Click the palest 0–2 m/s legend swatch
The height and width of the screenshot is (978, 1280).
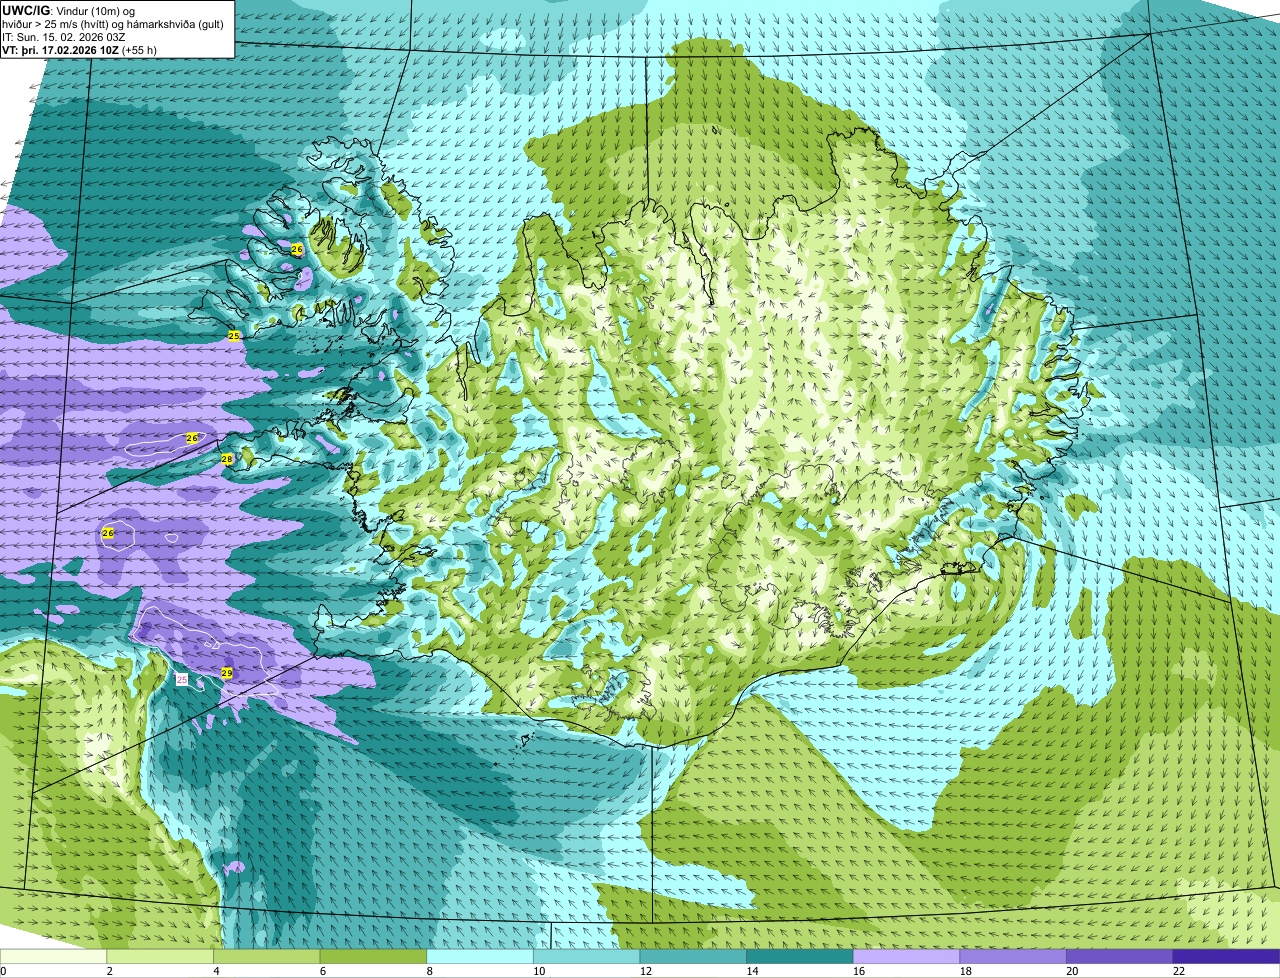53,957
